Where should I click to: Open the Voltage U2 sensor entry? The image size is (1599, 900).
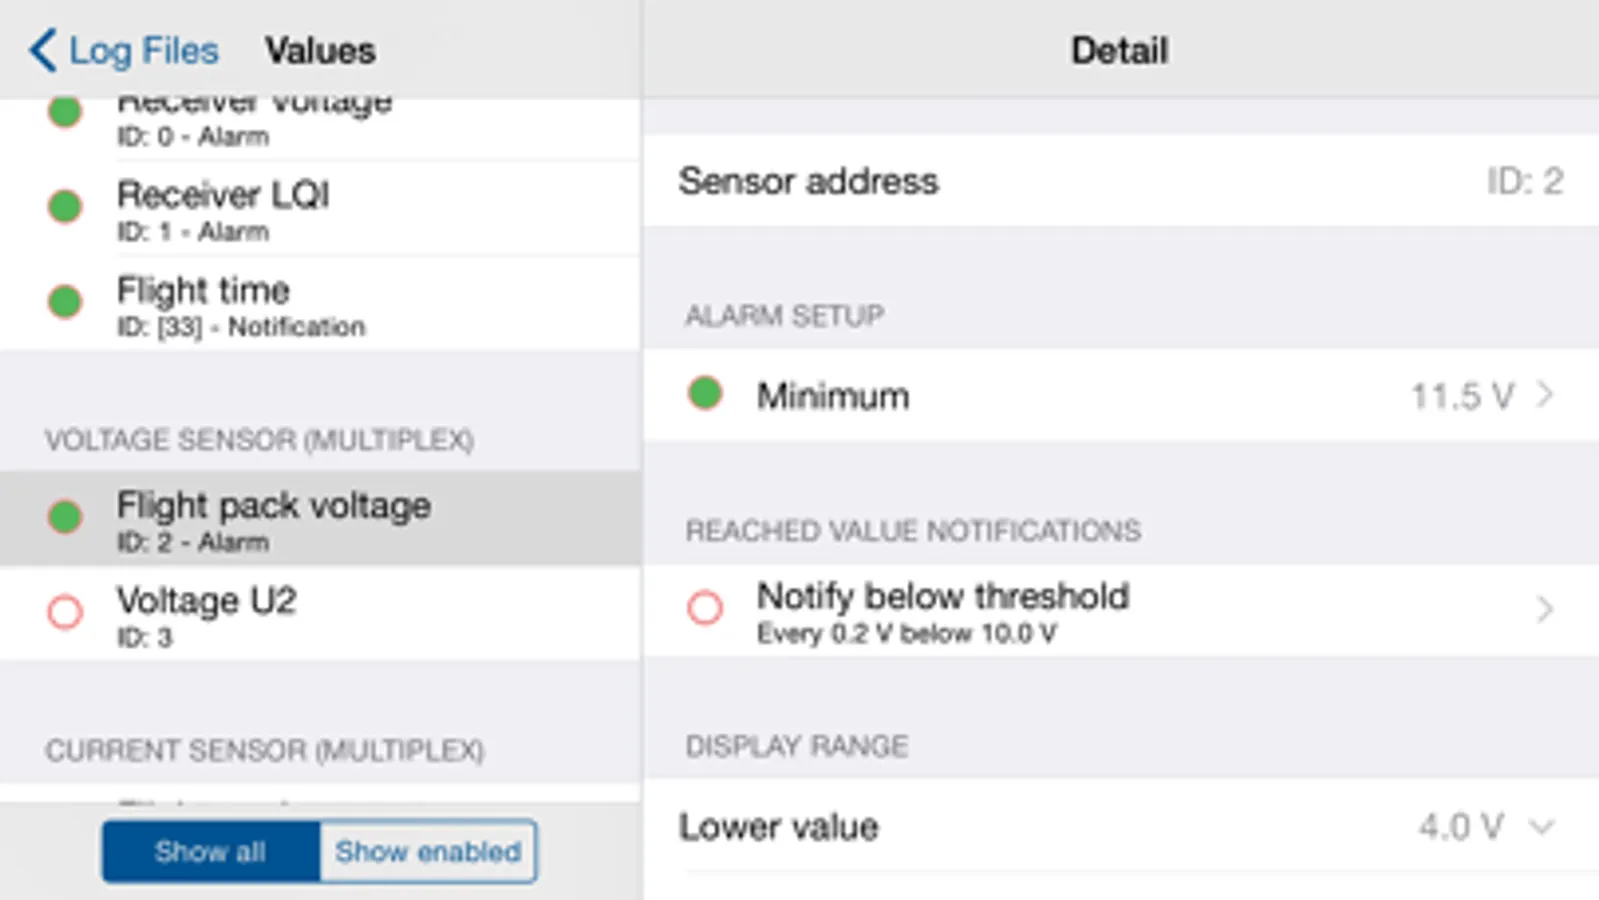(x=320, y=613)
